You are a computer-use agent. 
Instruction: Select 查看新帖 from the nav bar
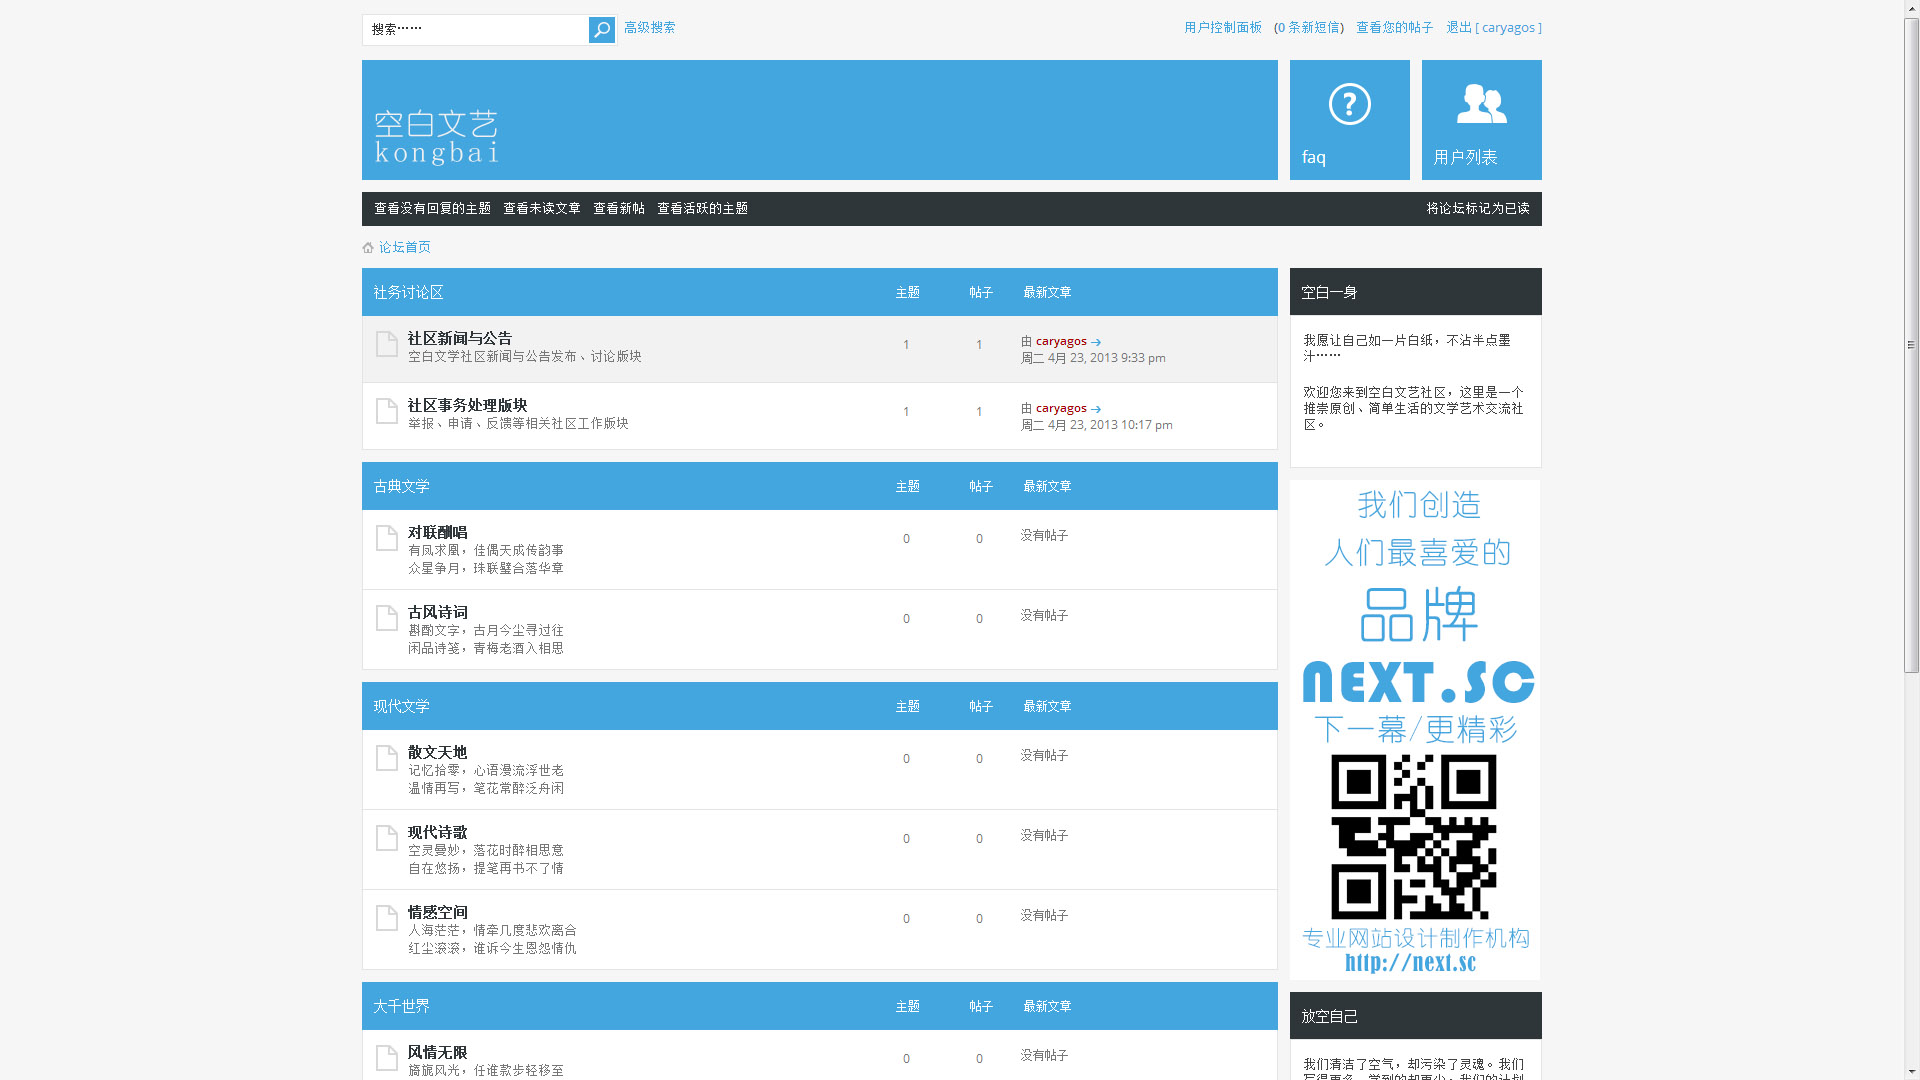coord(618,208)
